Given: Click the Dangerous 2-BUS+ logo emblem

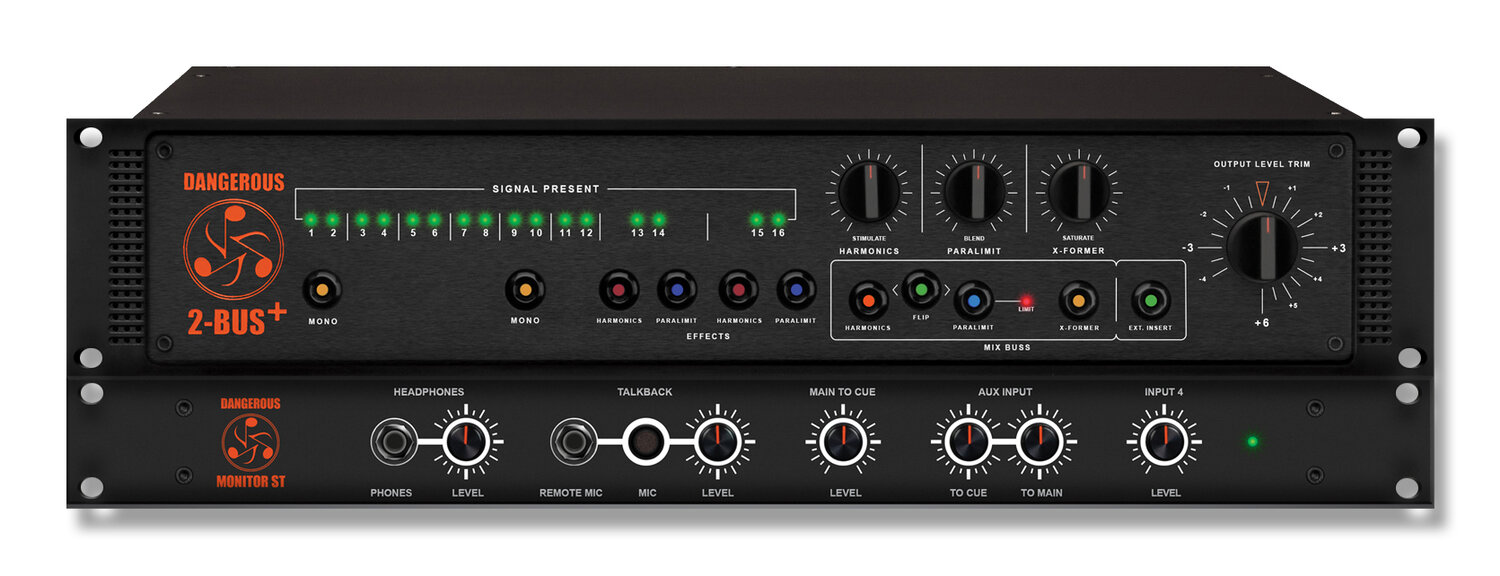Looking at the screenshot, I should (x=228, y=250).
